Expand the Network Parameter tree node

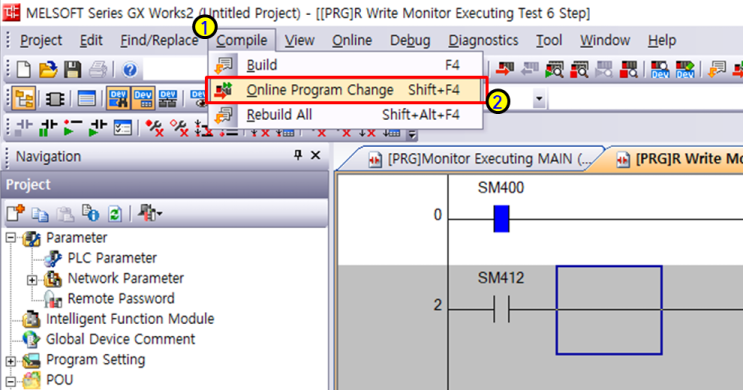coord(31,280)
